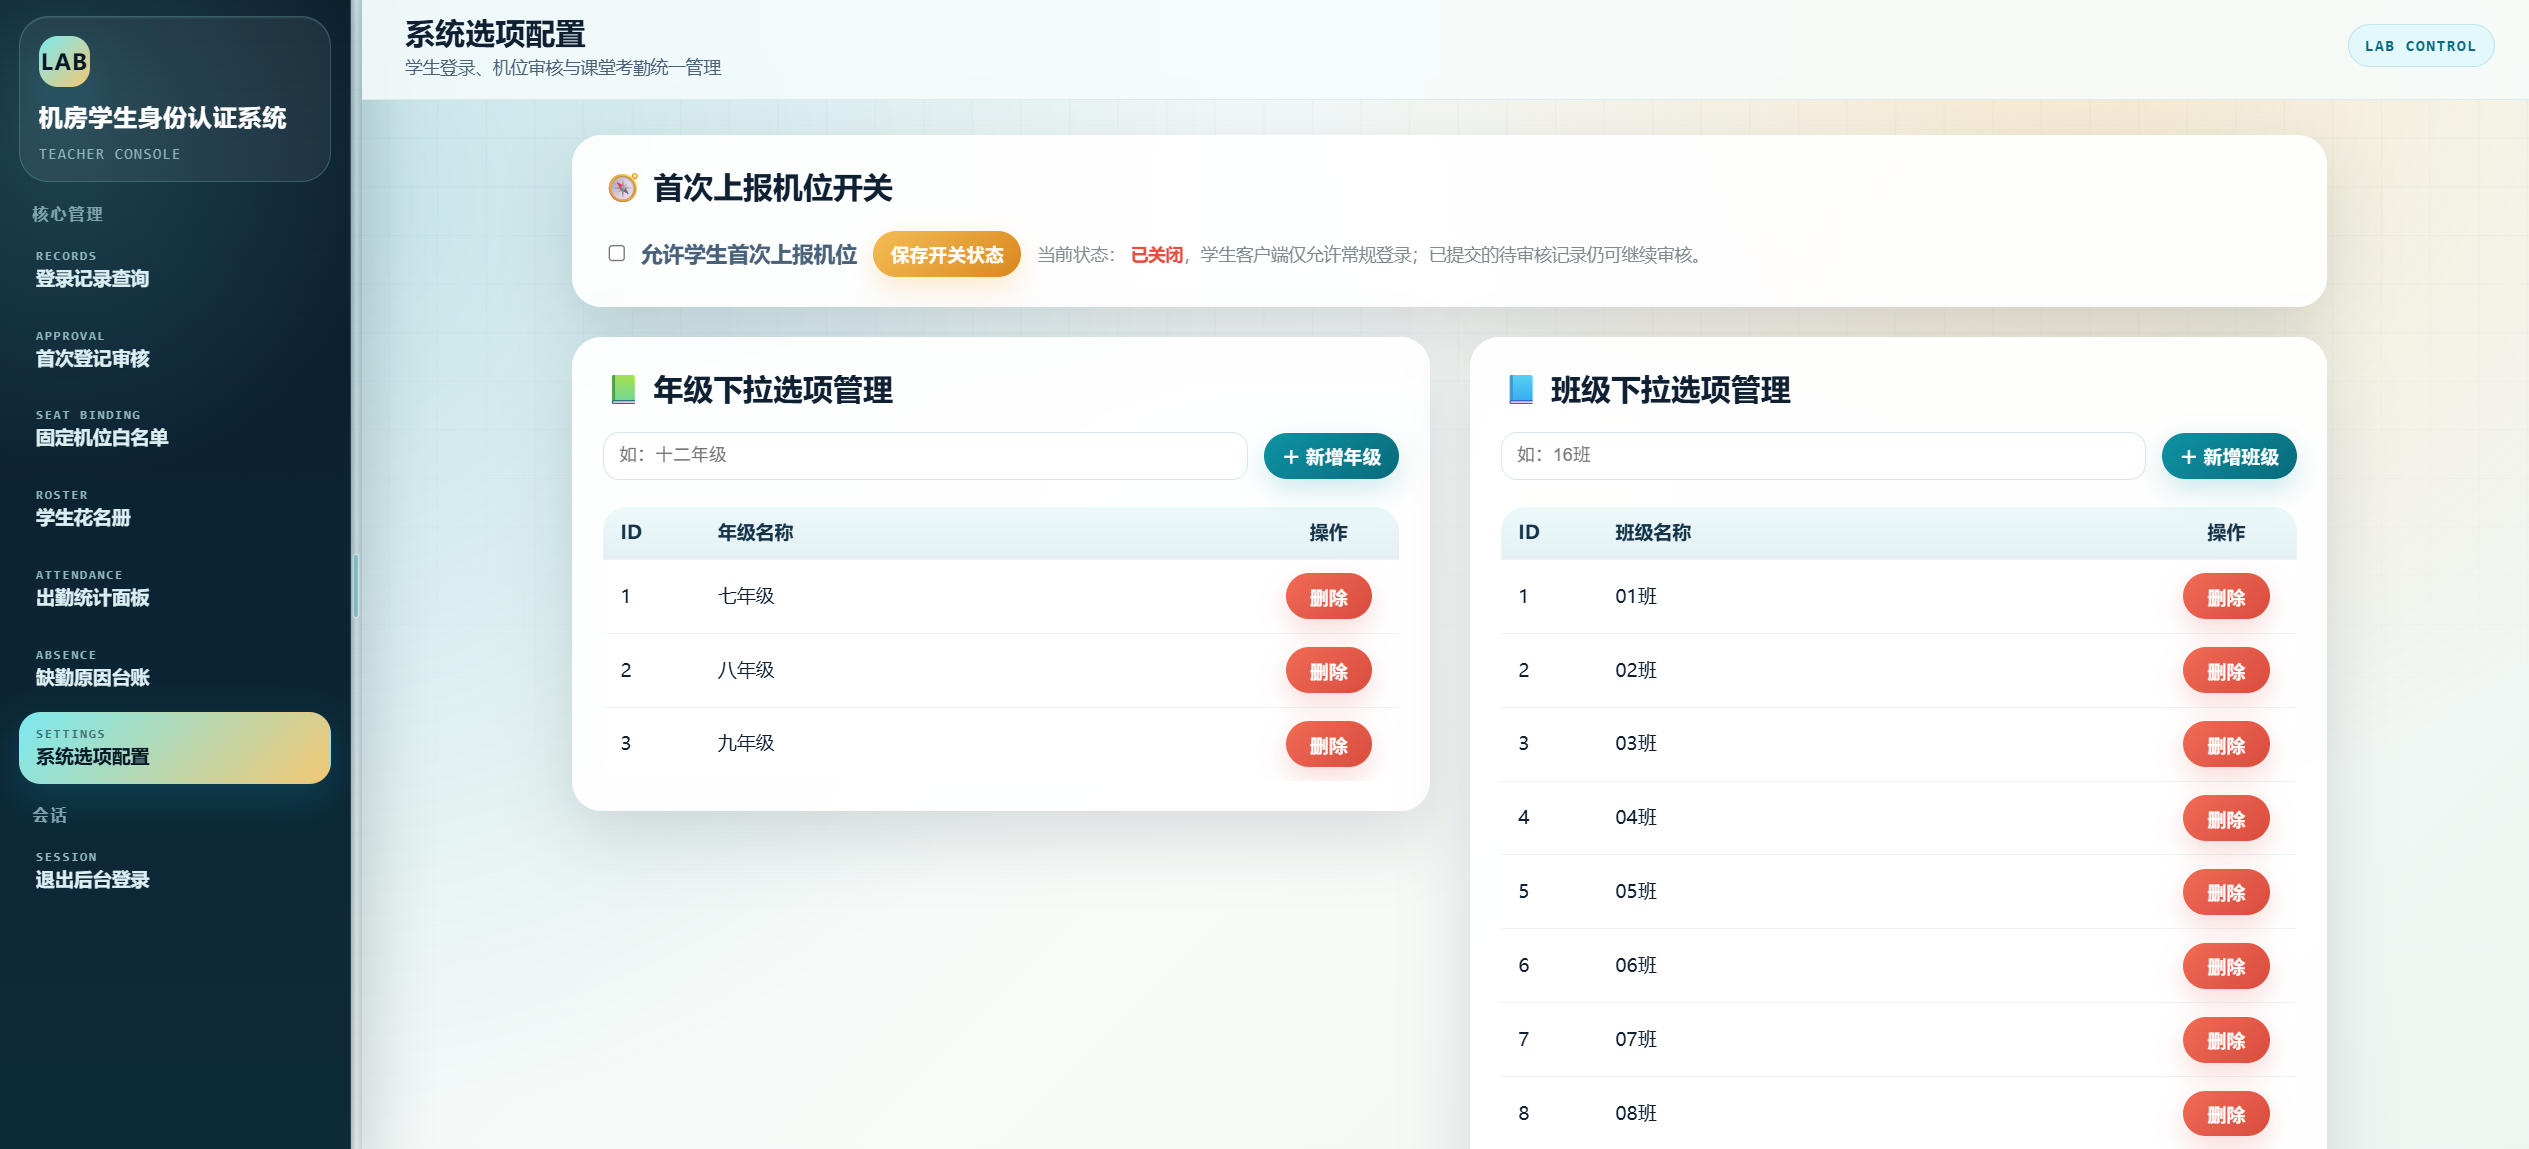Open 出勤统计面板 in the sidebar
Screen dimensions: 2529x1149
[x=174, y=587]
